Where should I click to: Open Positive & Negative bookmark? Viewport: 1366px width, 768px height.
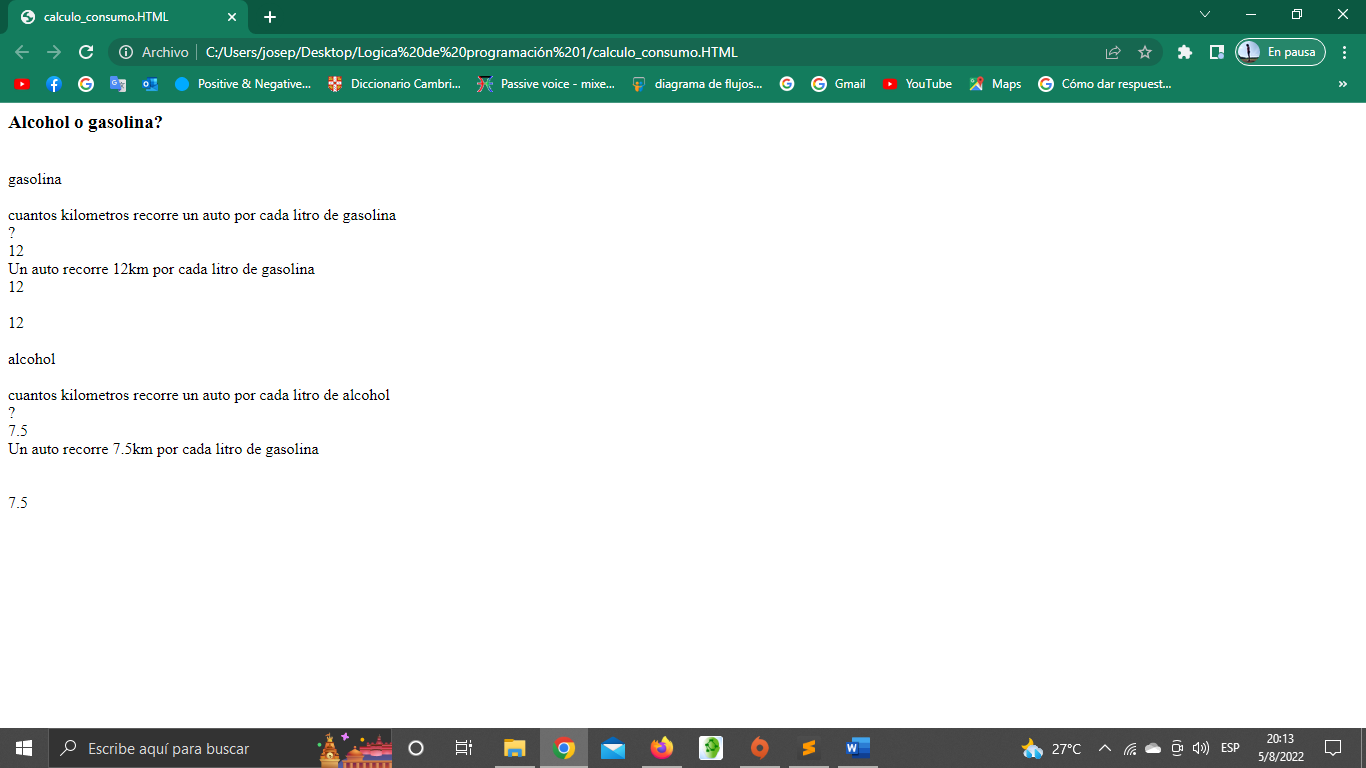(243, 84)
